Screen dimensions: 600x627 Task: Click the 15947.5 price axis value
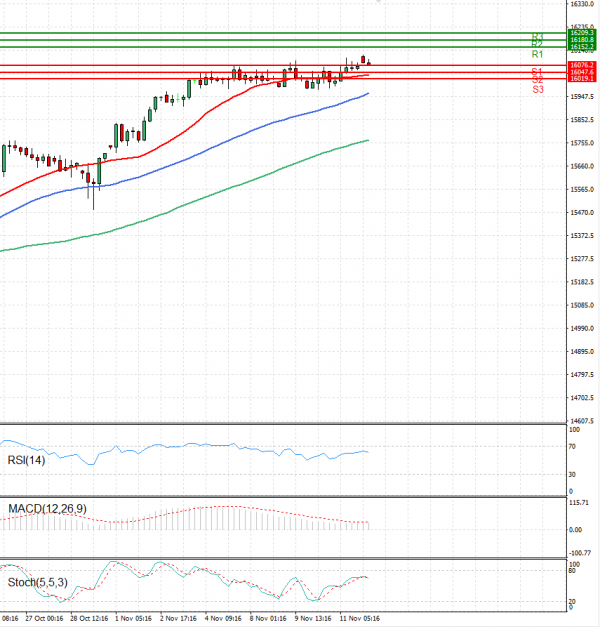coord(582,97)
